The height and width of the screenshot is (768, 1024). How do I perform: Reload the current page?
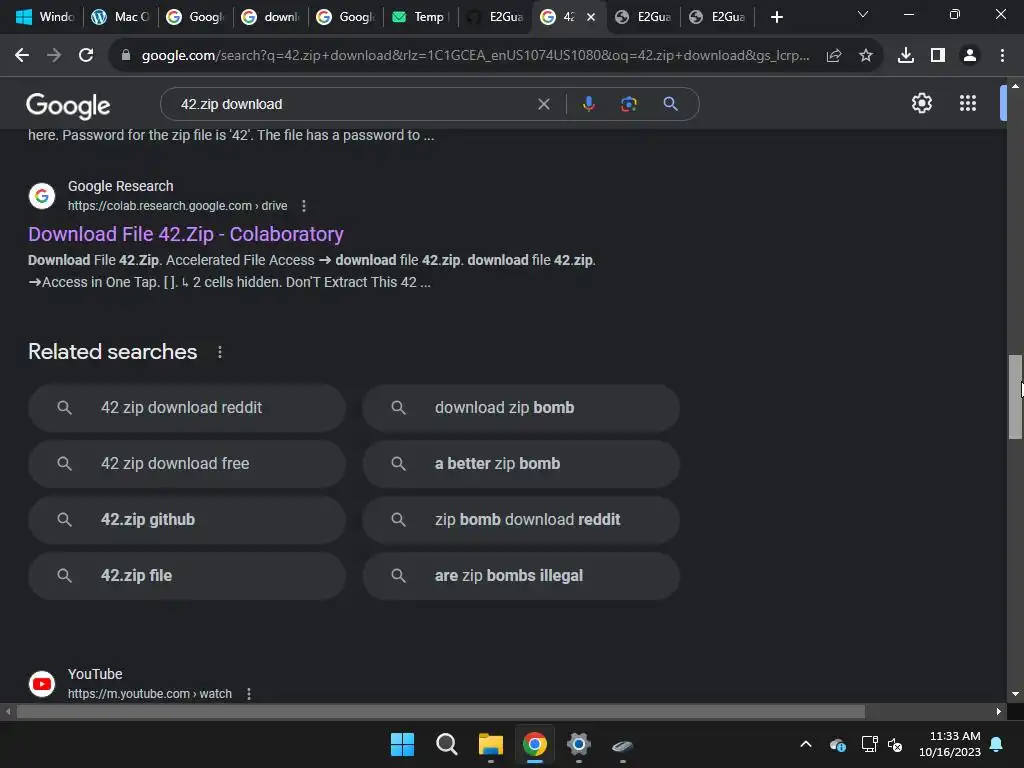pos(86,56)
